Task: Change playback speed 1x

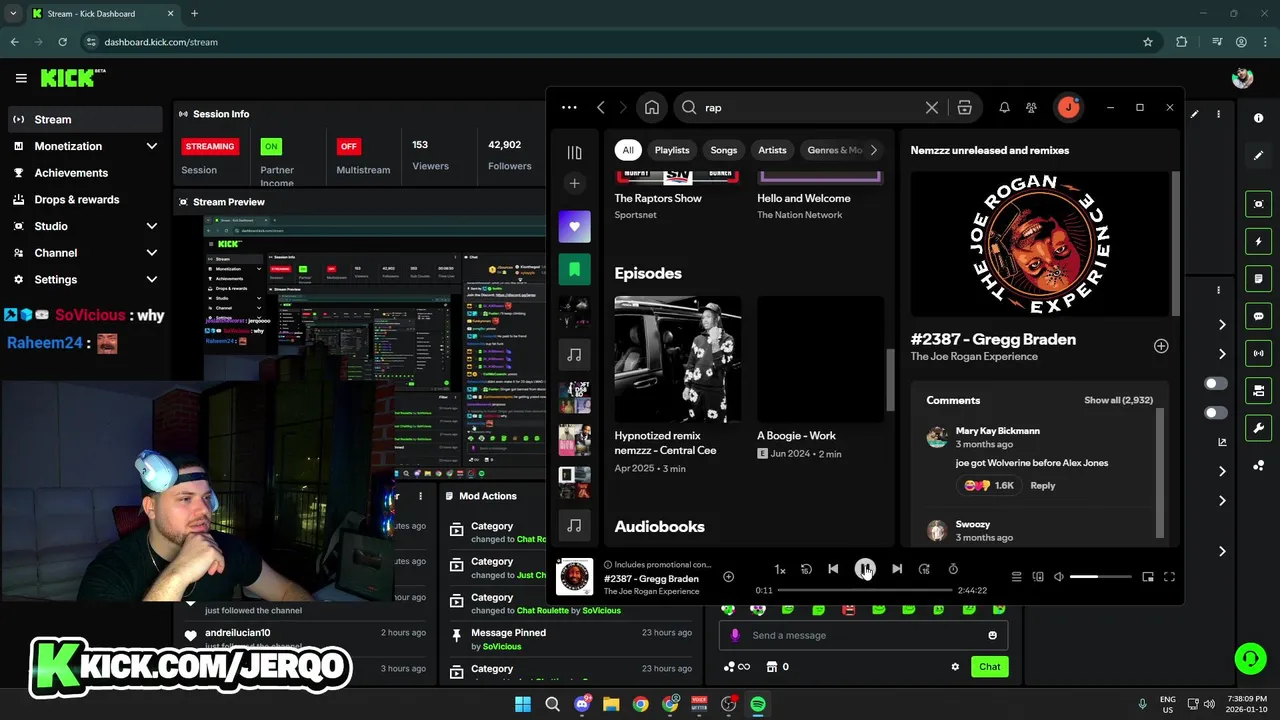Action: click(780, 569)
